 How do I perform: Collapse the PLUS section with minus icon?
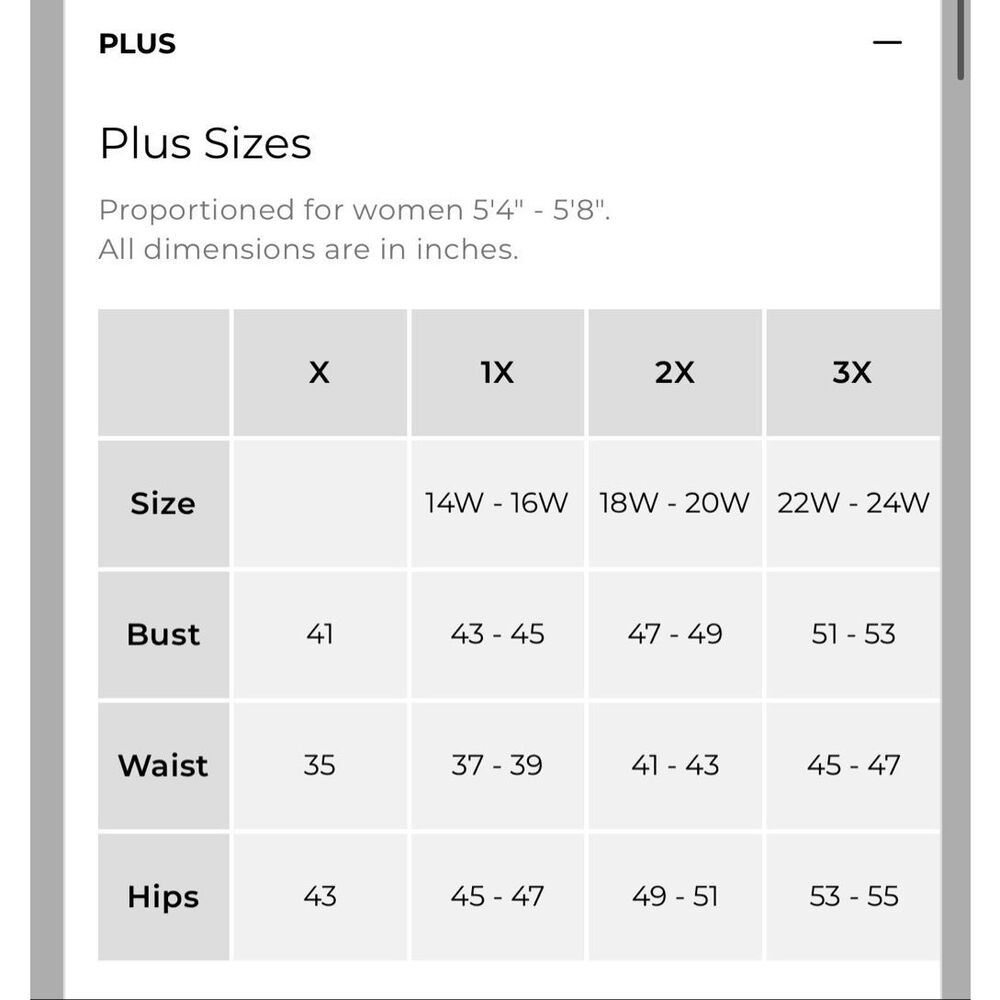point(887,43)
